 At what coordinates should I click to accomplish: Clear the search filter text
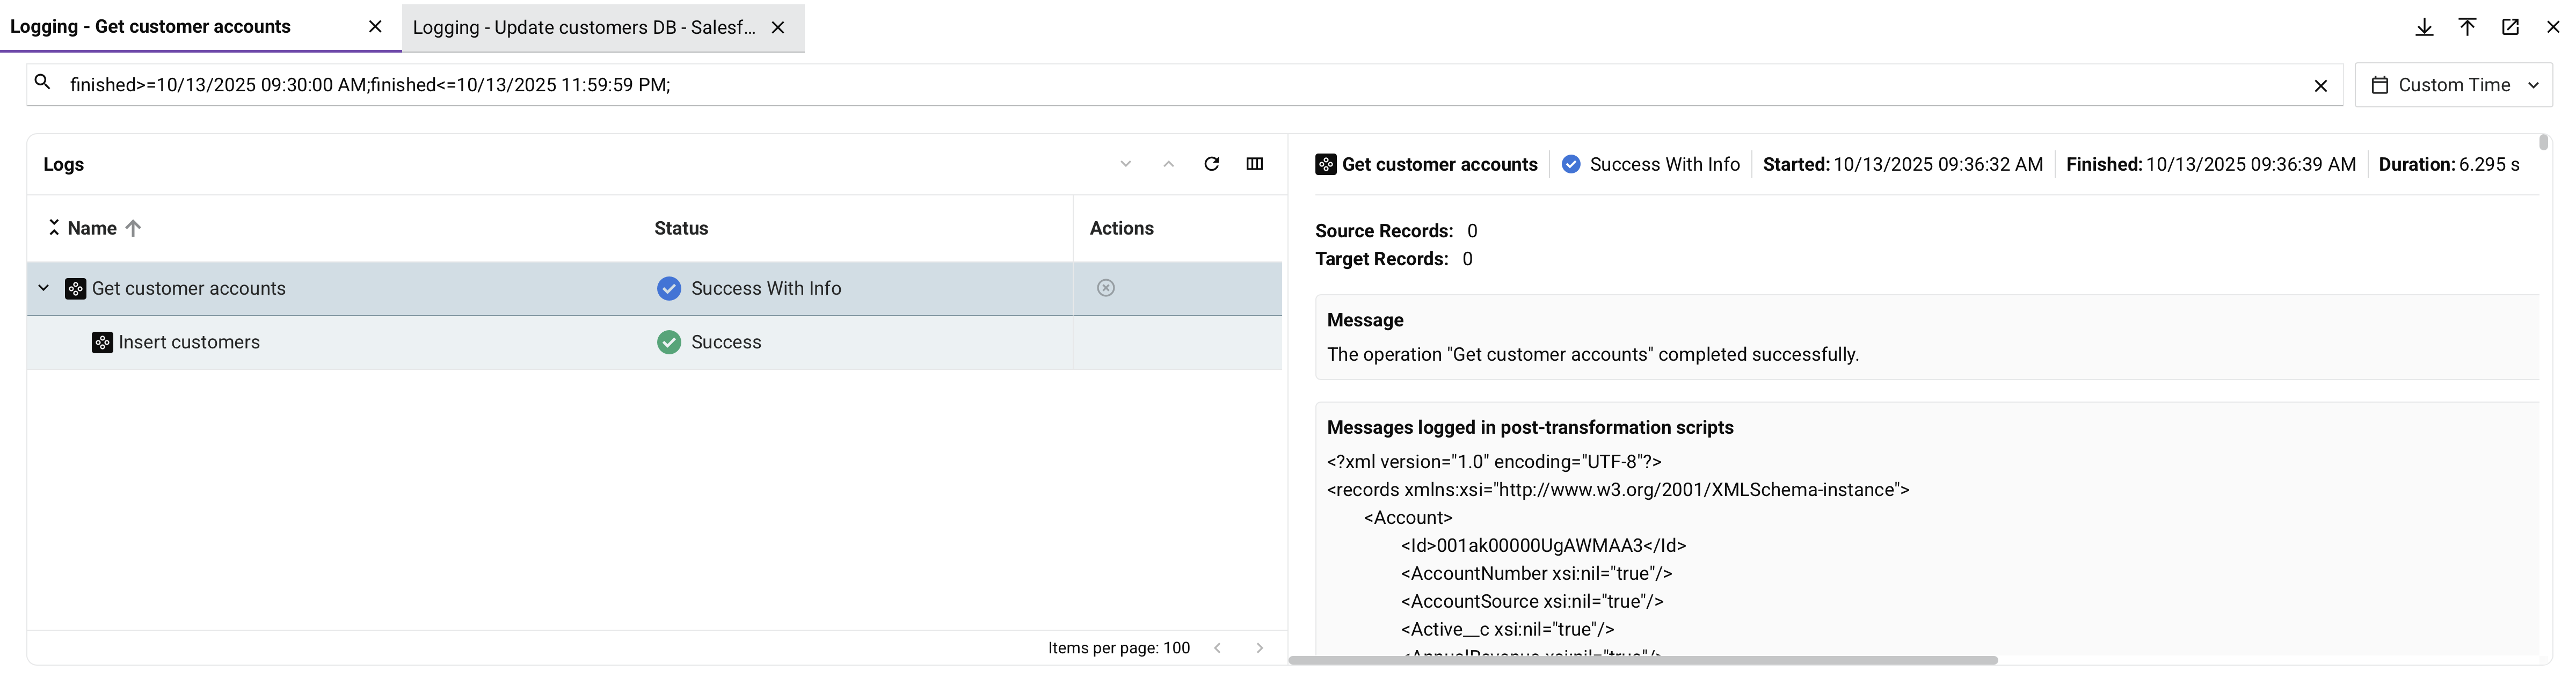[x=2321, y=86]
